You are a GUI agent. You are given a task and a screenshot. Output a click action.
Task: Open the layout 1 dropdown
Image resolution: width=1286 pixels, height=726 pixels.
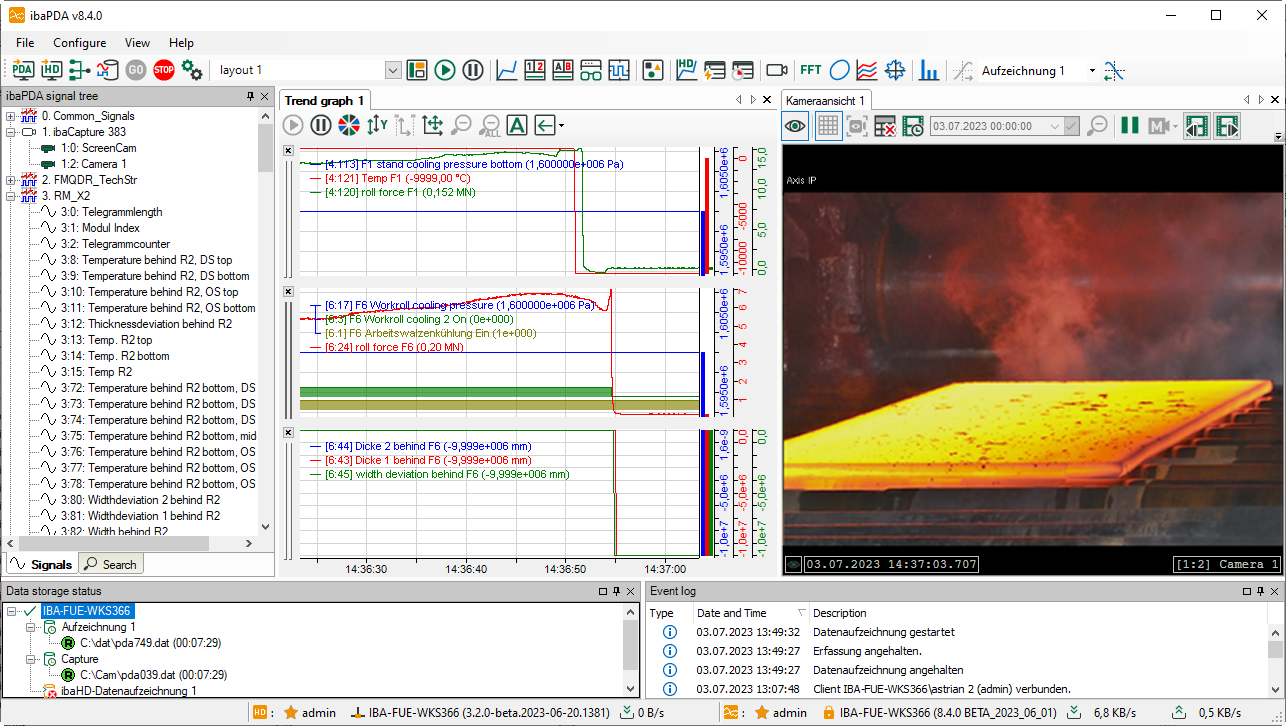(393, 70)
